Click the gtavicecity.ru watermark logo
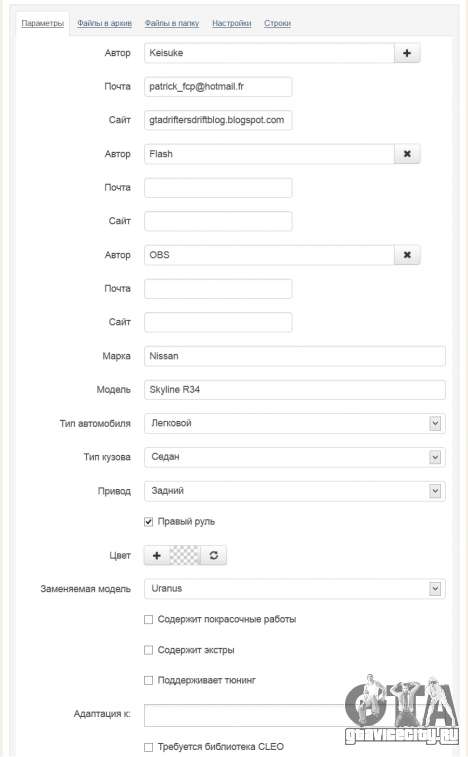The image size is (468, 757). [x=401, y=709]
